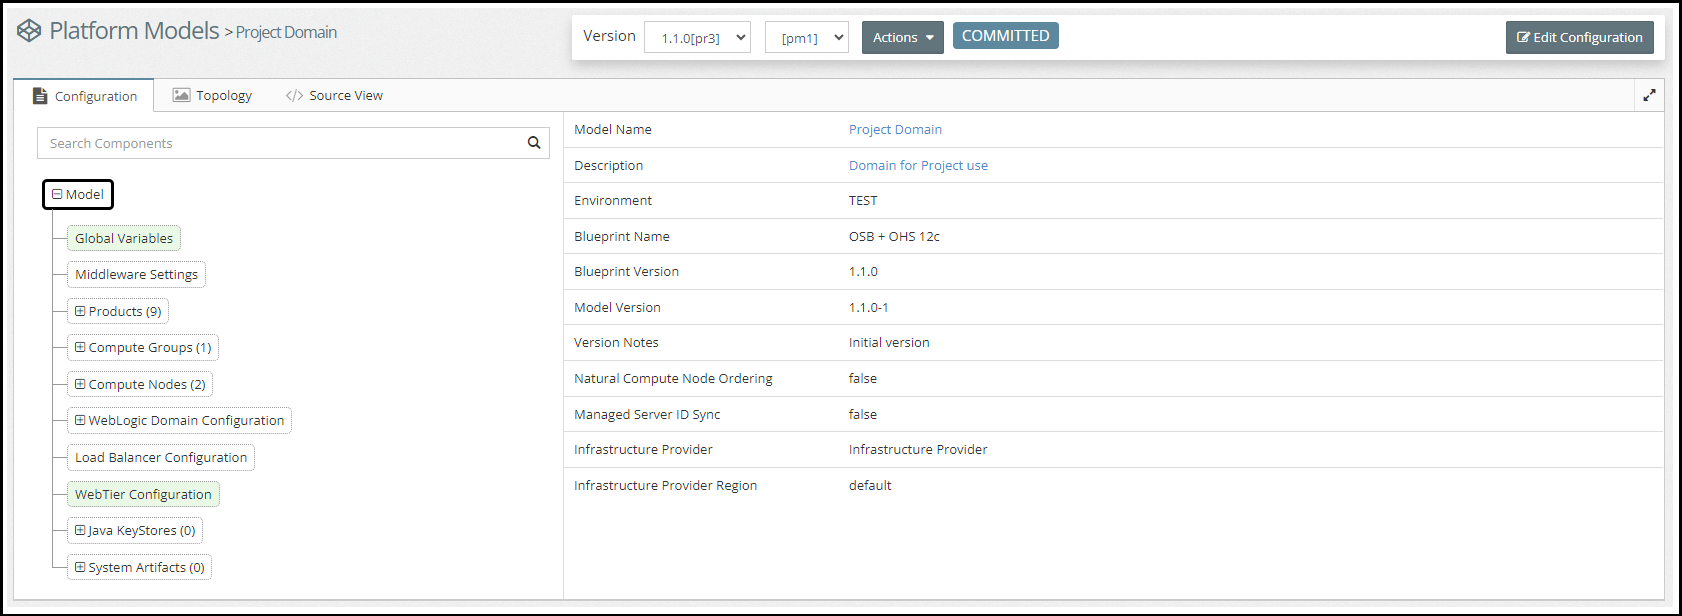This screenshot has height=616, width=1682.
Task: Click the Platform Models logo icon
Action: [x=29, y=32]
